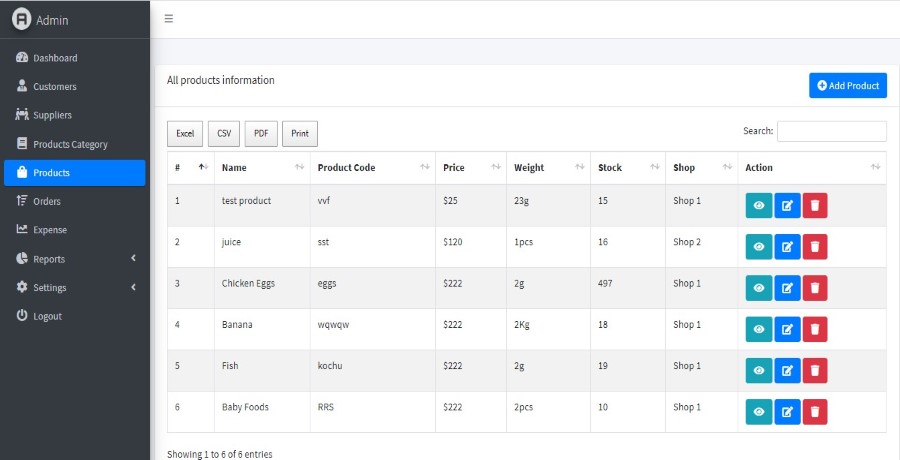Toggle the sidebar hamburger menu
Image resolution: width=900 pixels, height=460 pixels.
tap(169, 18)
